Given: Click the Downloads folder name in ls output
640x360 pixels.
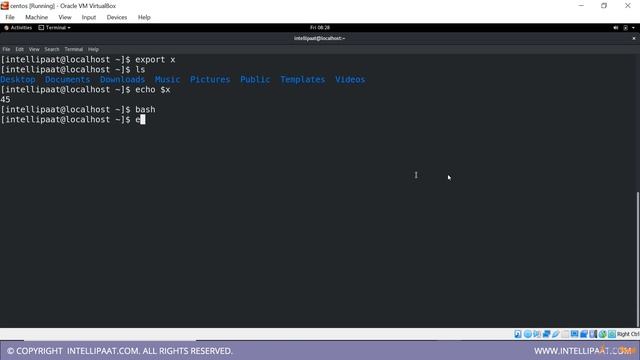Looking at the screenshot, I should coord(122,80).
